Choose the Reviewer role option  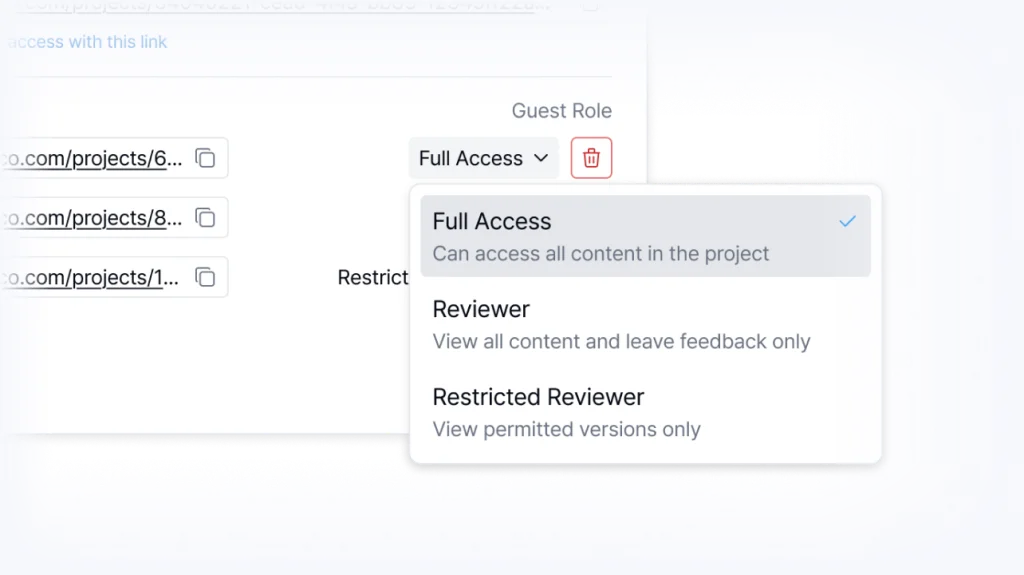click(x=481, y=309)
